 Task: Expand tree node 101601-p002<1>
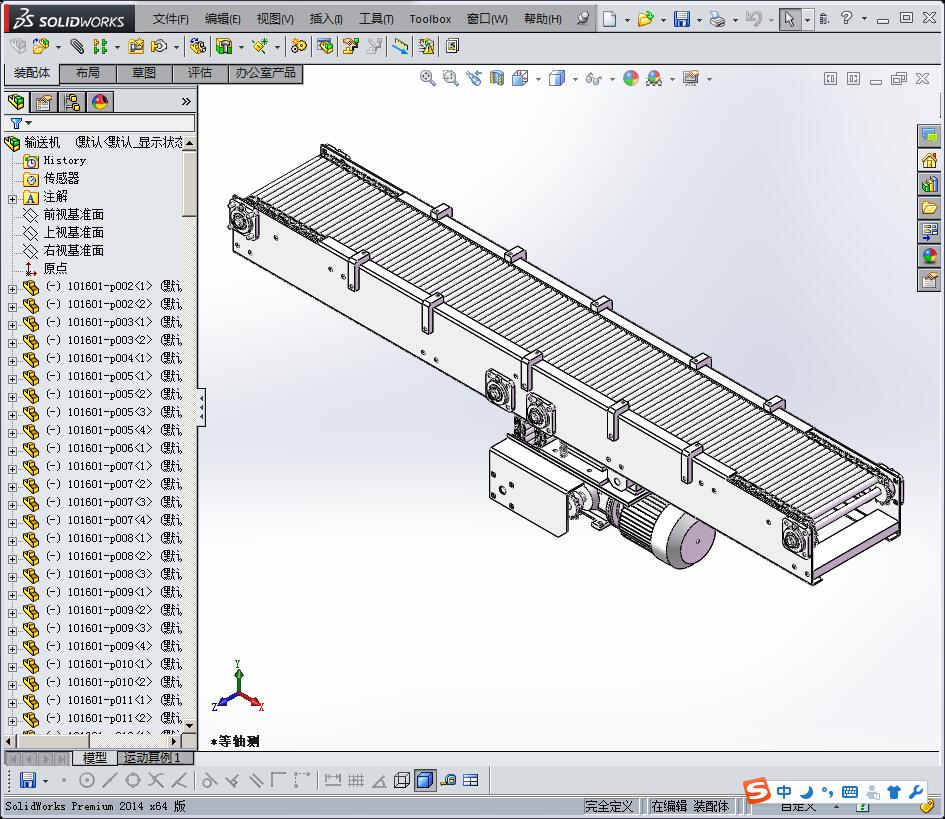[12, 289]
